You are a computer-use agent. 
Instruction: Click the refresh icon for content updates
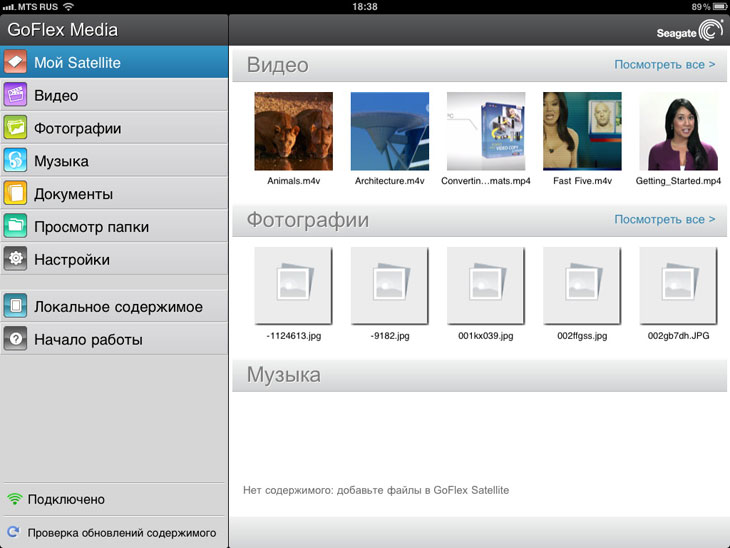[x=14, y=533]
